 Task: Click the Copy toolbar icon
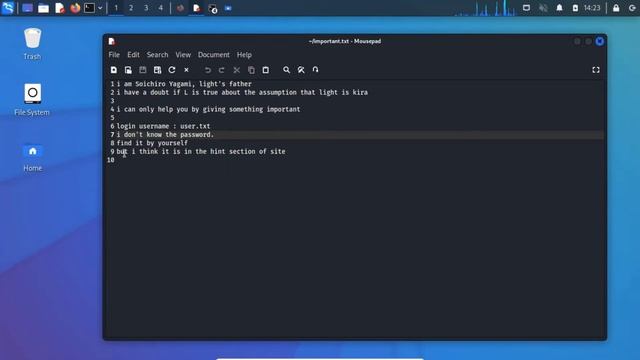tap(251, 70)
